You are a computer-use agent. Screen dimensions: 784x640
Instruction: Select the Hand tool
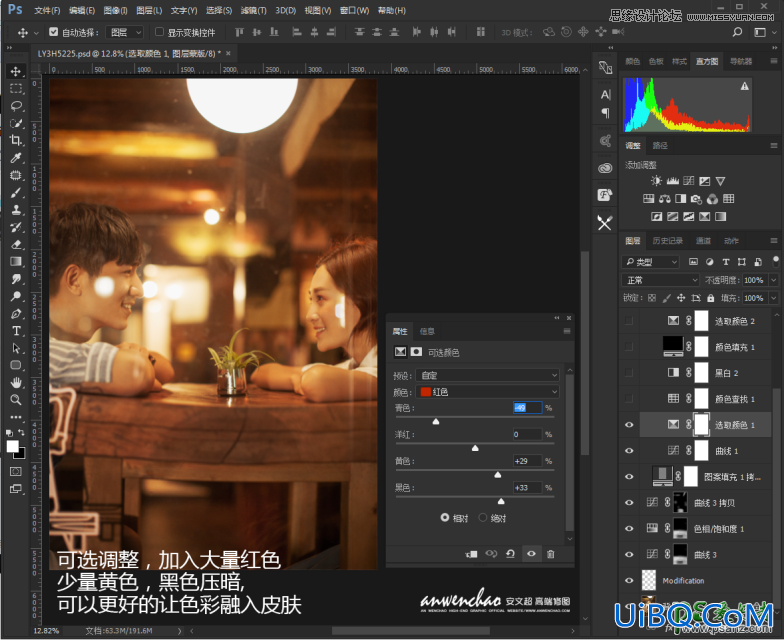coord(16,382)
